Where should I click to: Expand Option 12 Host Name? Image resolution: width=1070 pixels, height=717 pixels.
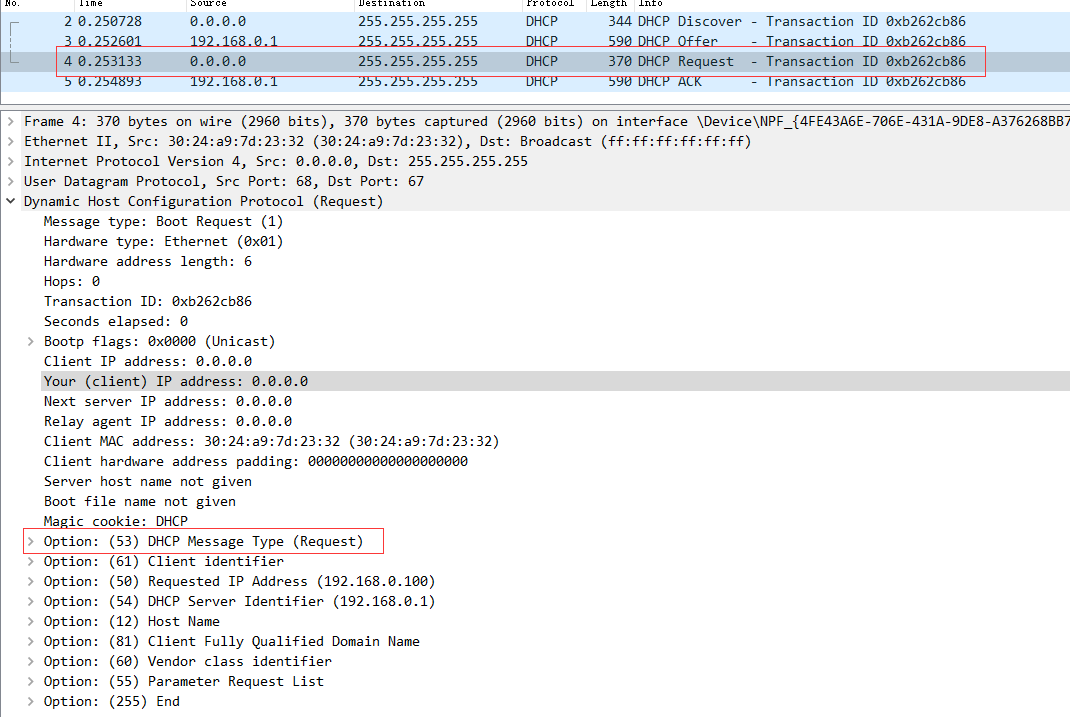pos(31,621)
